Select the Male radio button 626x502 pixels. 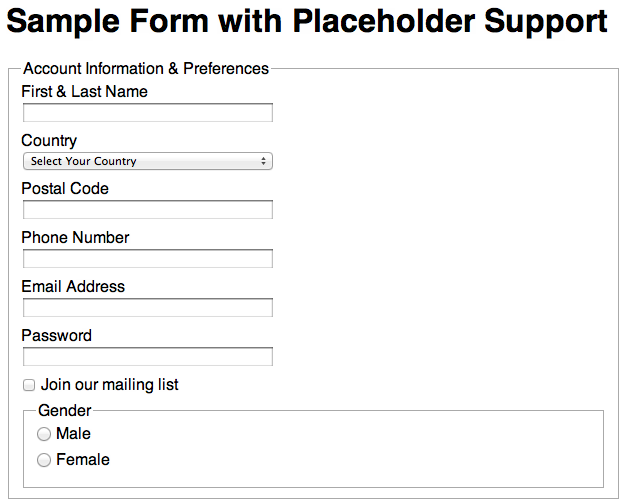click(44, 434)
